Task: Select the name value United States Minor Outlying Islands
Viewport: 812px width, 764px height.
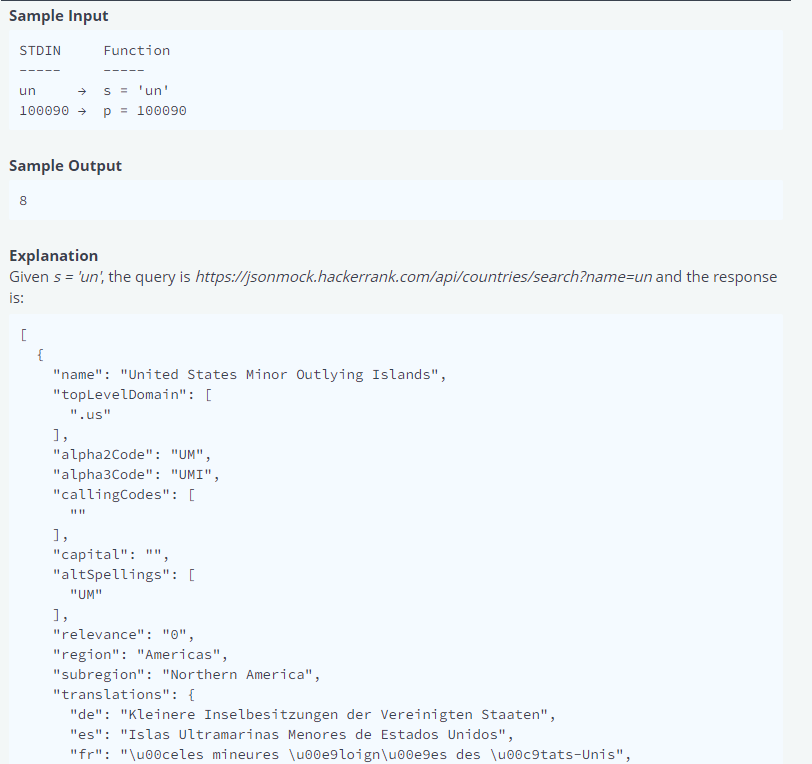Action: tap(280, 374)
